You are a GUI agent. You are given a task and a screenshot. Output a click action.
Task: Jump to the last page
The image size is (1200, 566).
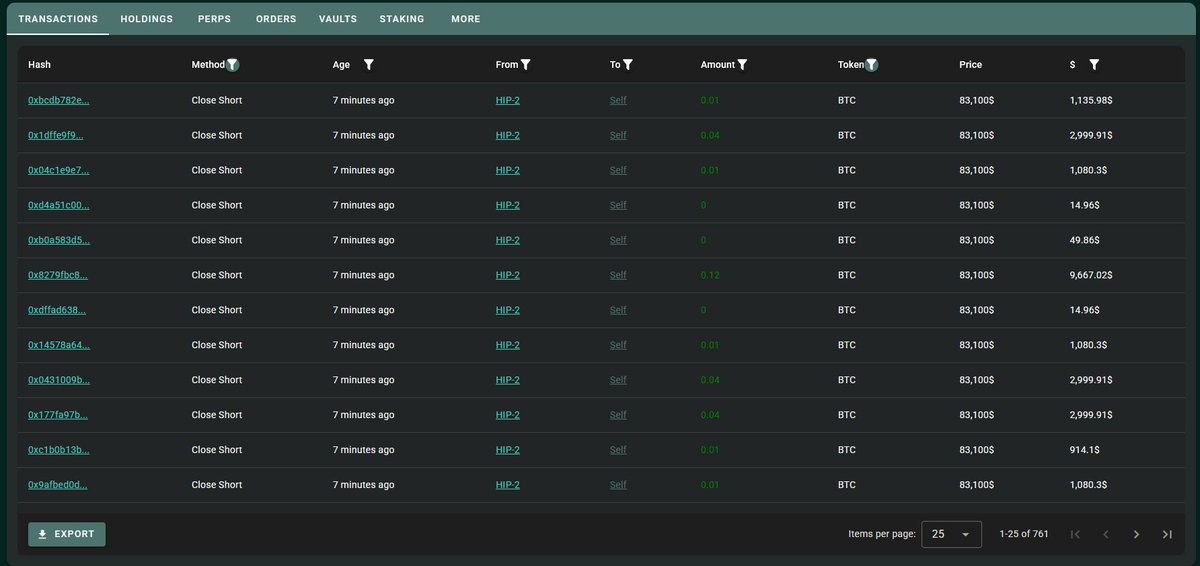[1167, 534]
